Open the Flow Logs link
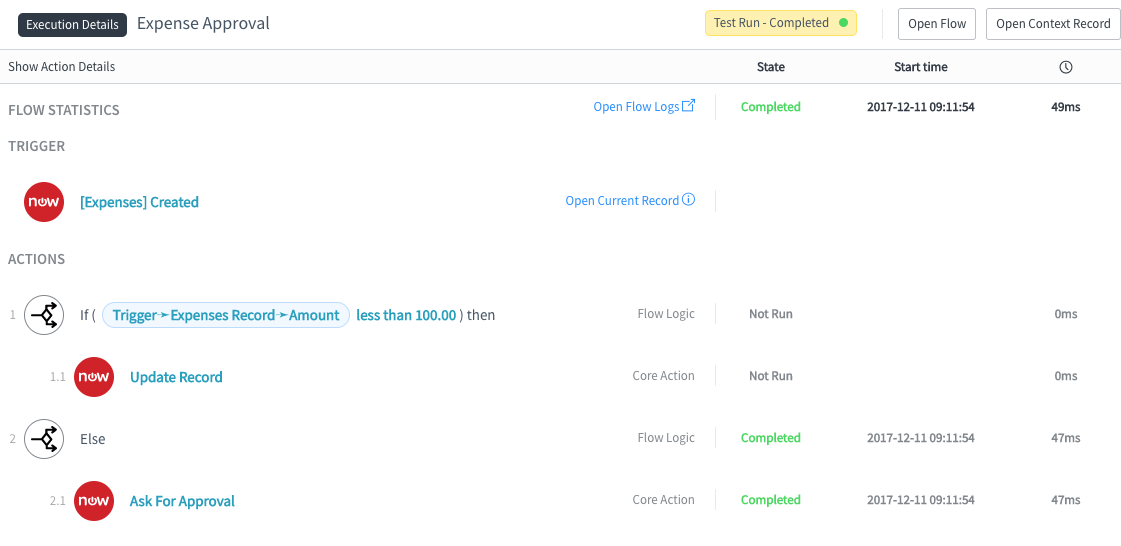 (x=636, y=106)
